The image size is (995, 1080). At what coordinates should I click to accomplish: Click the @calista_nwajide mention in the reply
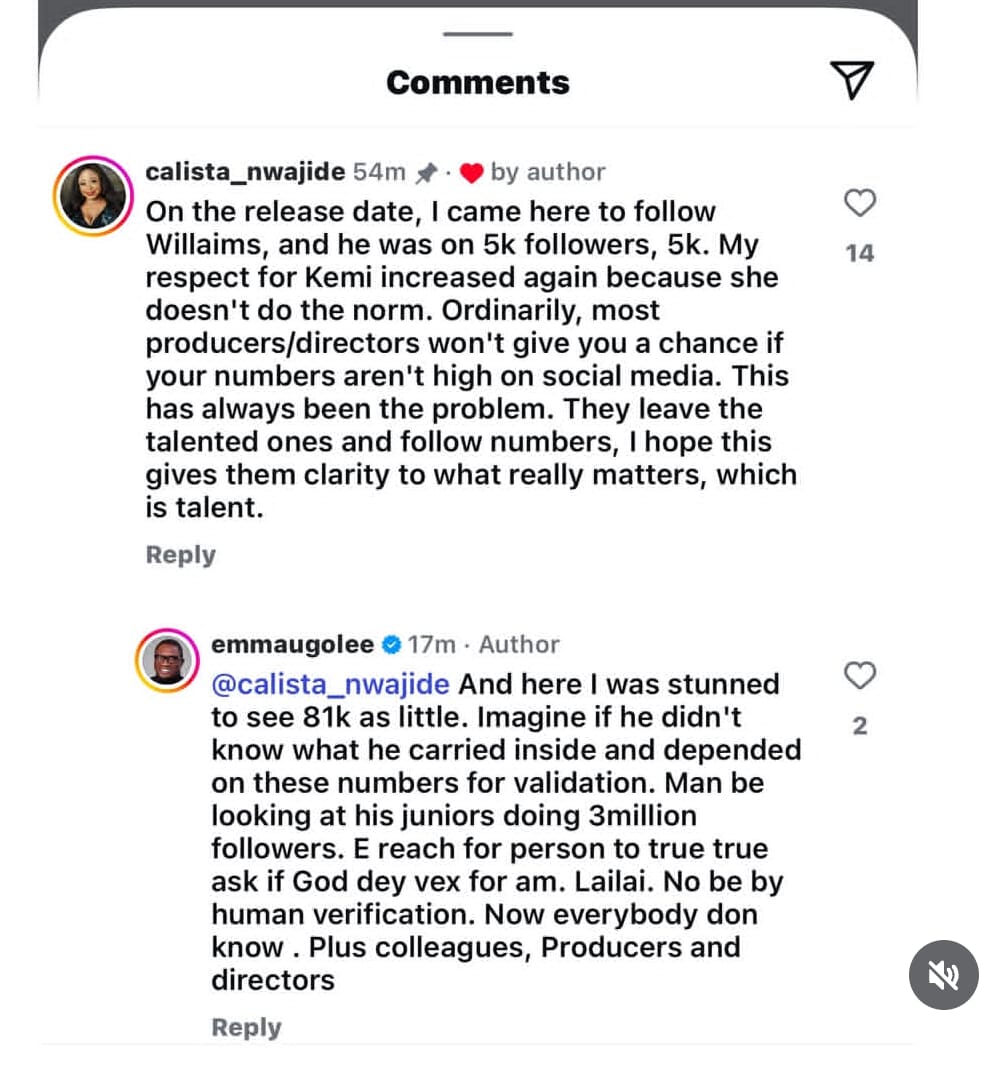tap(330, 685)
